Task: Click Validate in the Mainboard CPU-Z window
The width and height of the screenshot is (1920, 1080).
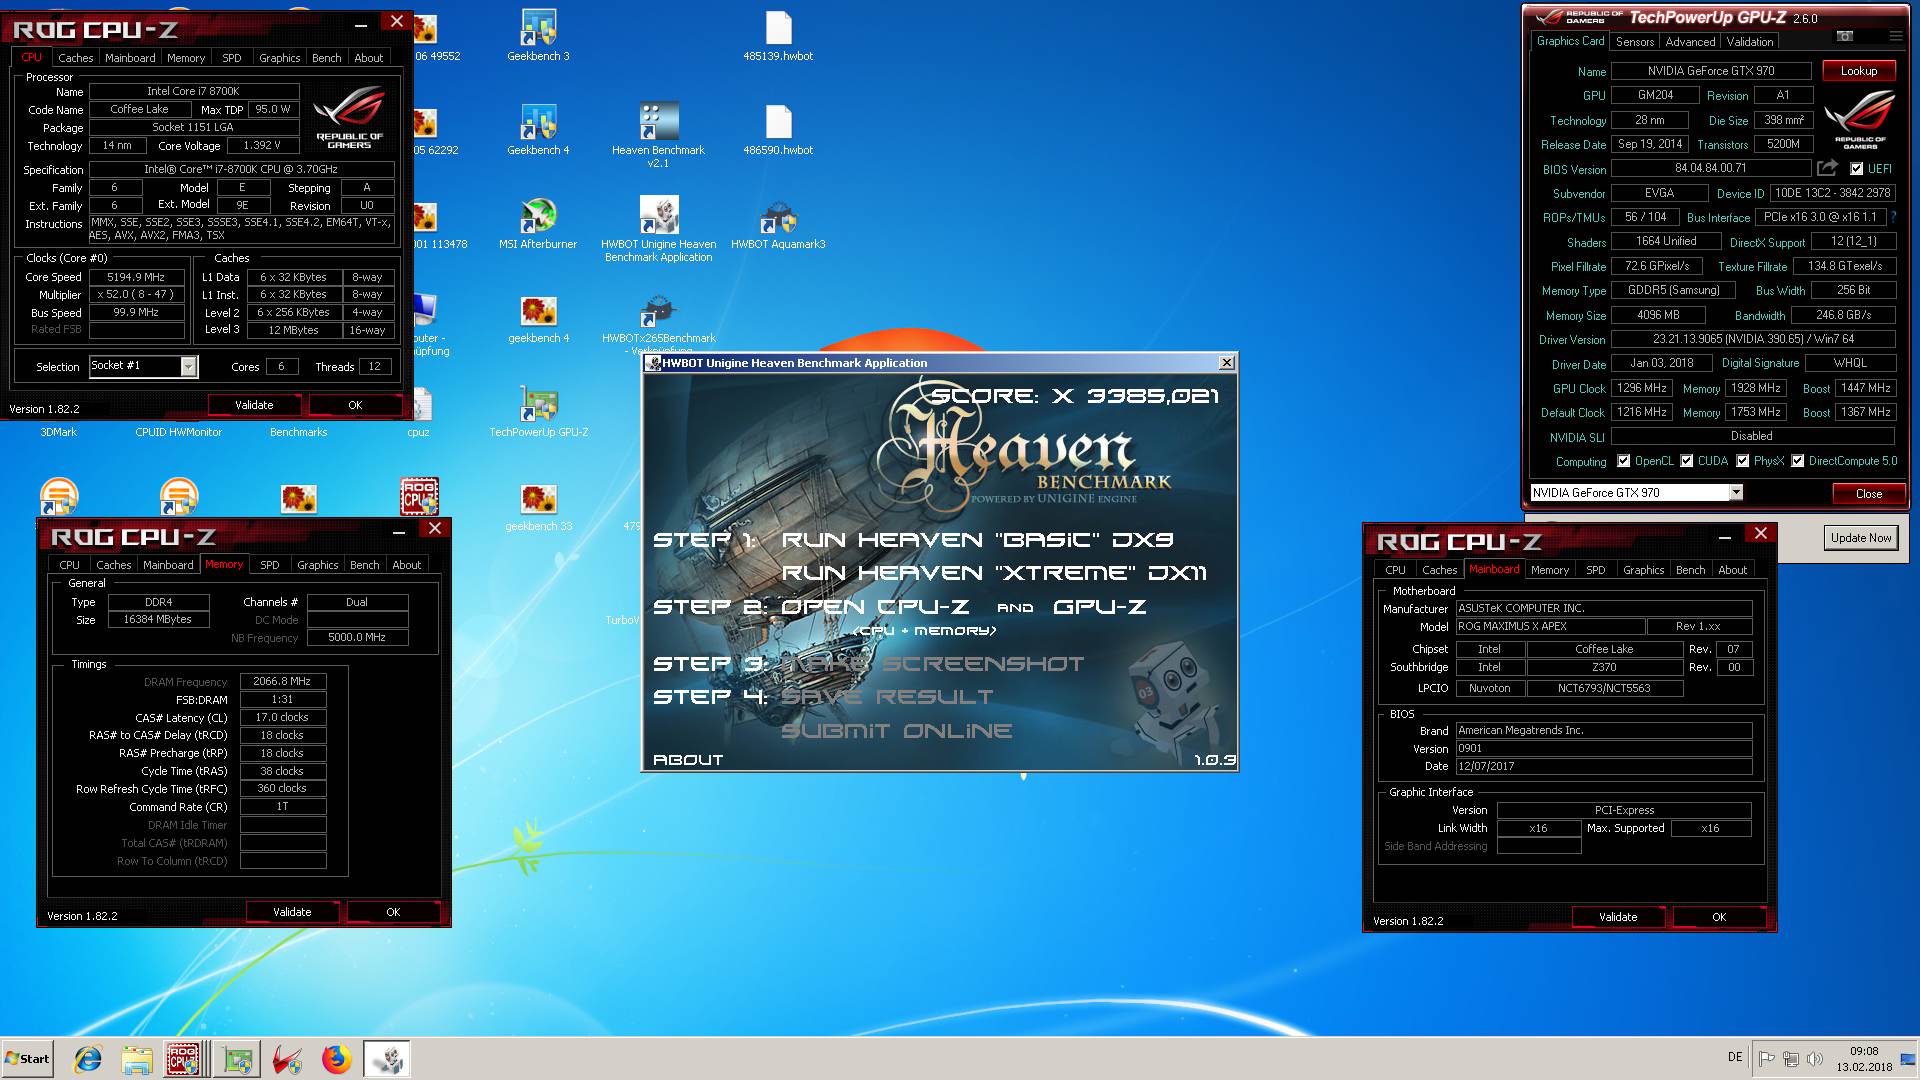Action: pyautogui.click(x=1618, y=917)
